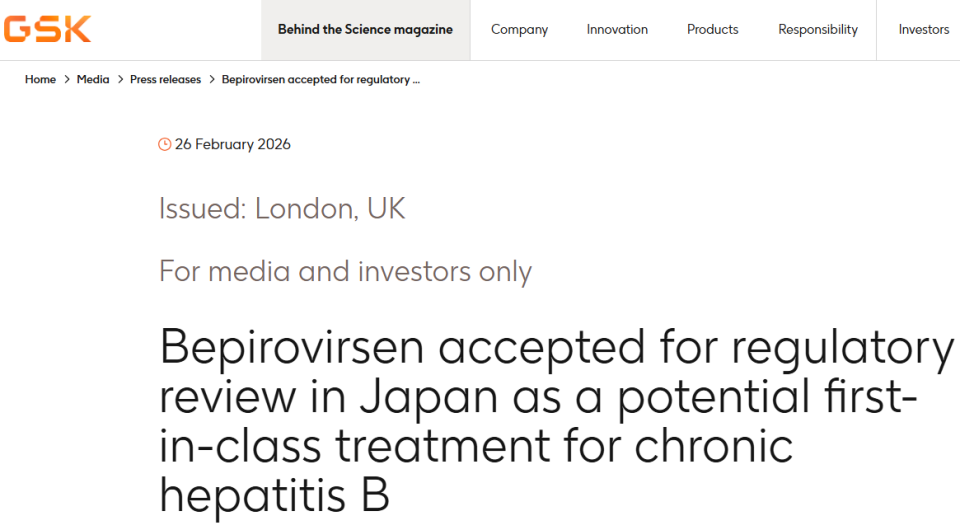Screen dimensions: 960x530
Task: Go to Media in the breadcrumb
Action: (93, 80)
